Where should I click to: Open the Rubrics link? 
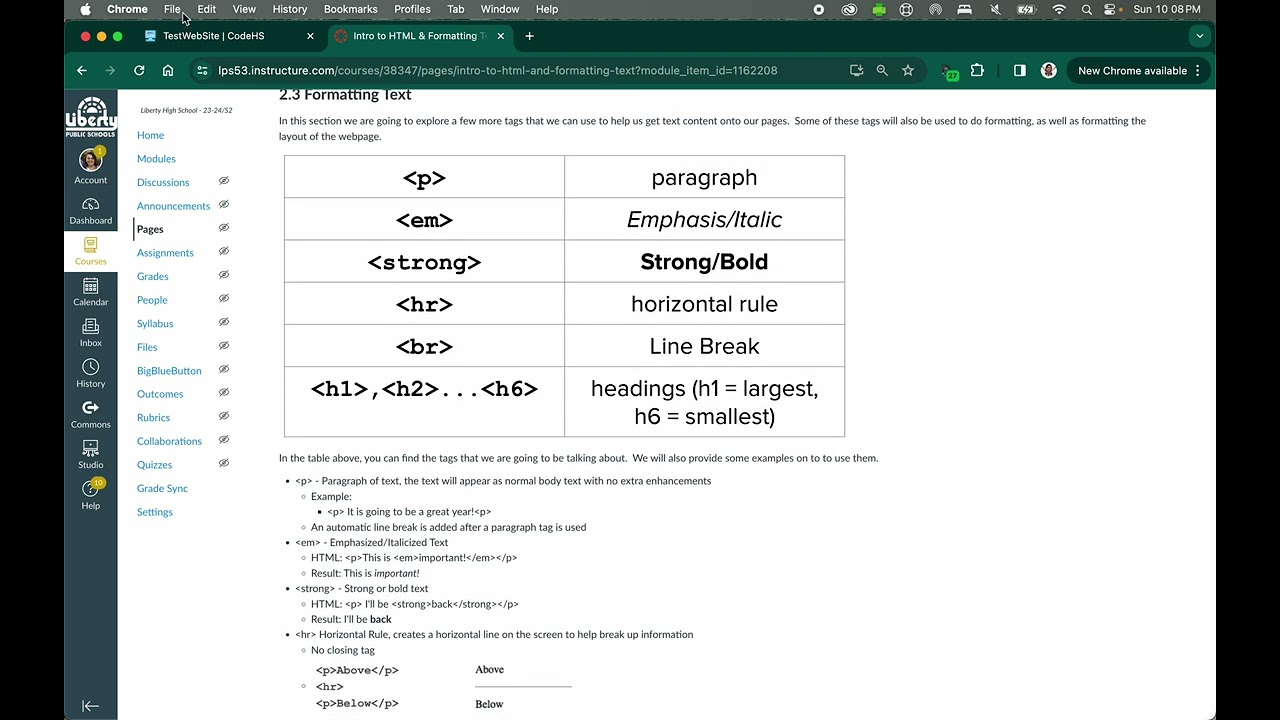[x=153, y=418]
